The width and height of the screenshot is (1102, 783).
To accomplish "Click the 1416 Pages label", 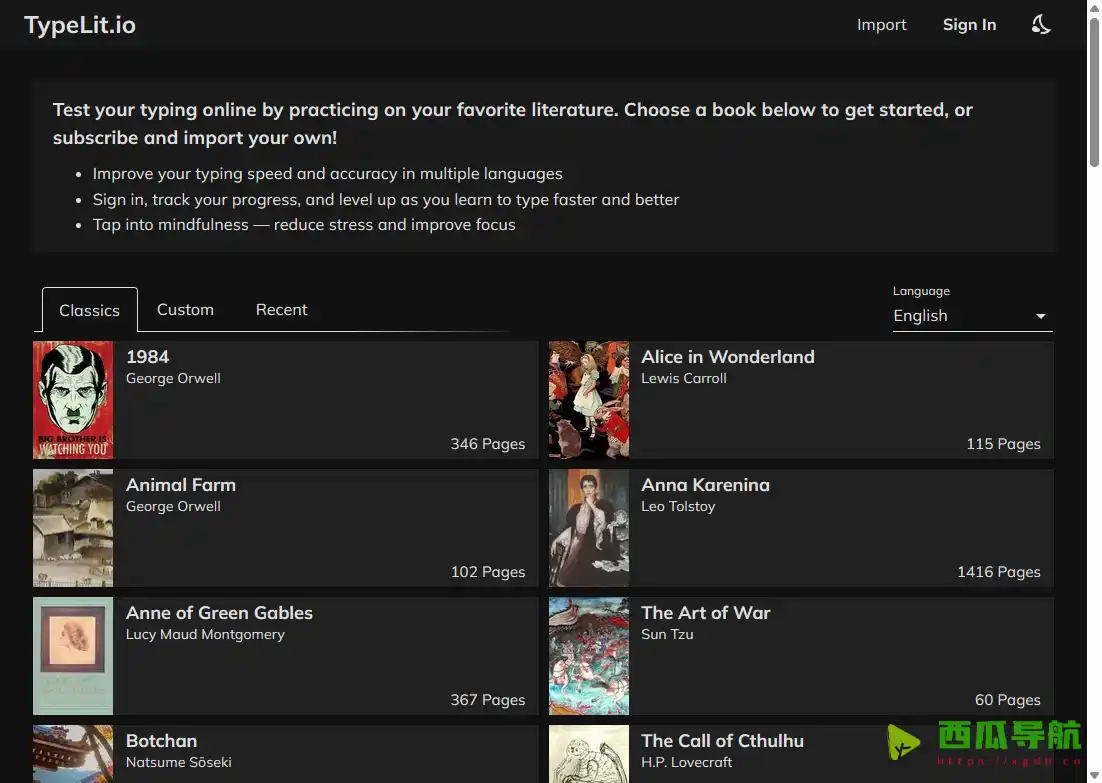I will coord(999,571).
